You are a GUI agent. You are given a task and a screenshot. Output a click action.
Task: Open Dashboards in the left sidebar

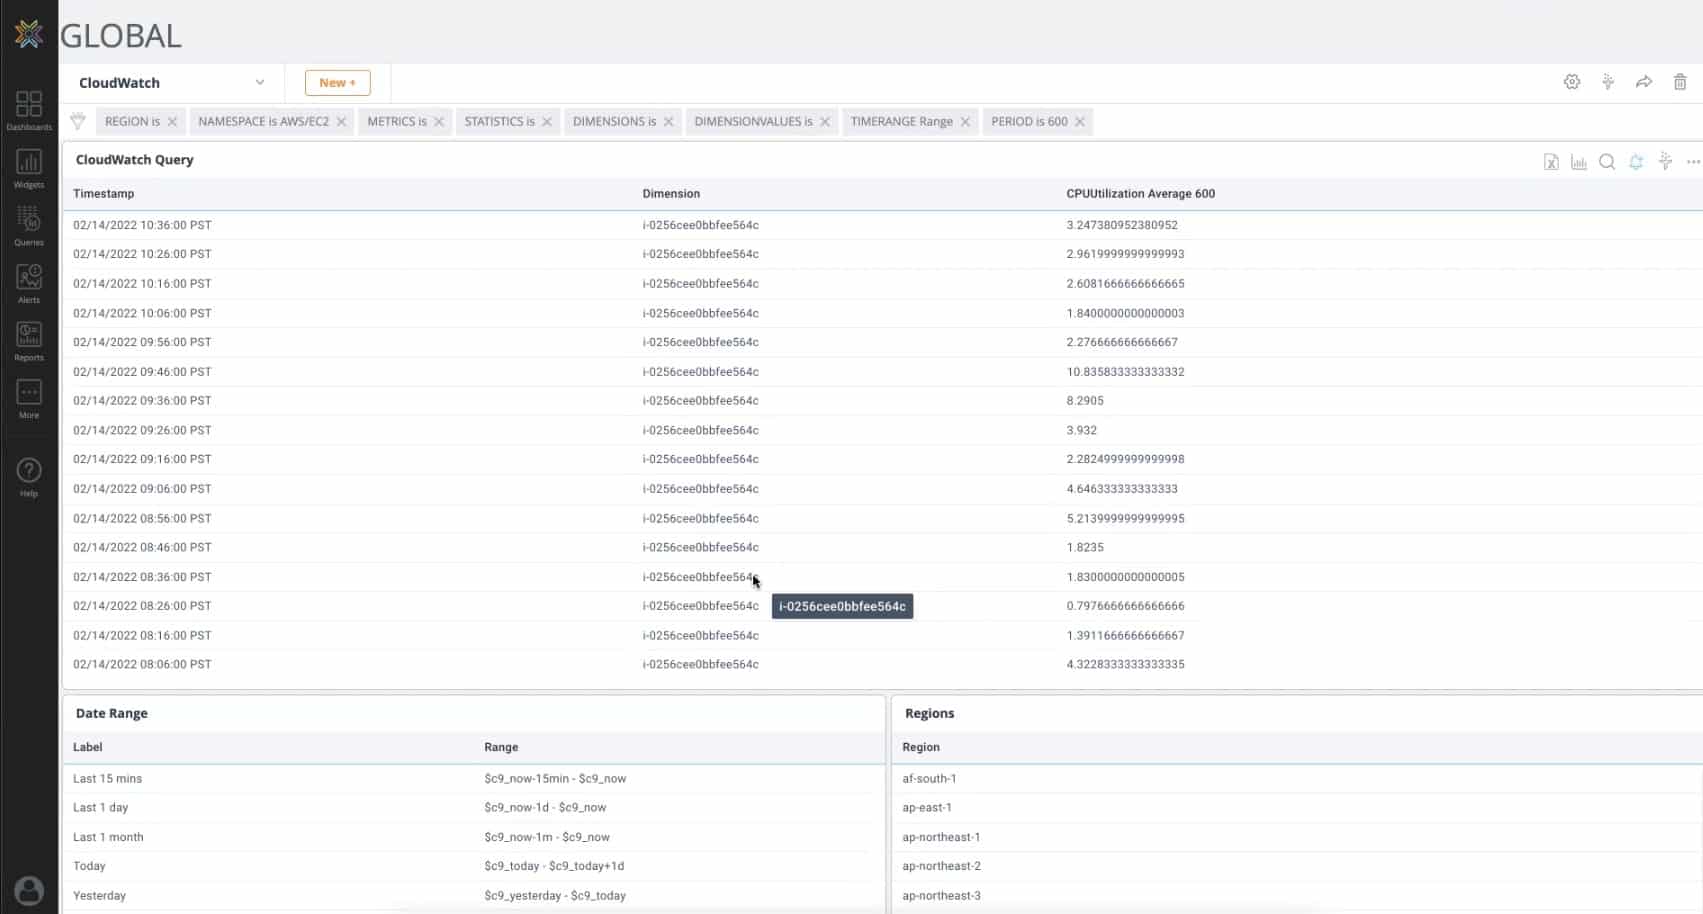[29, 110]
